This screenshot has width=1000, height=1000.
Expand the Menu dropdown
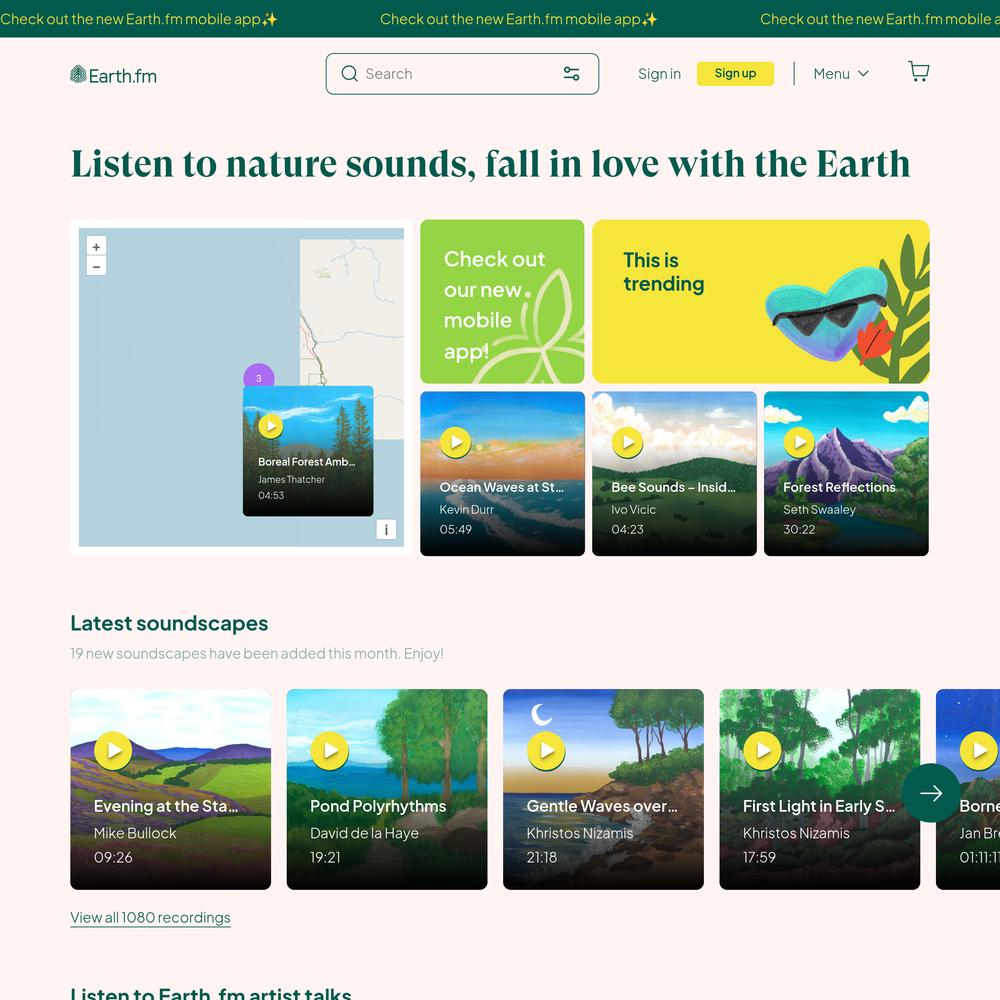pyautogui.click(x=841, y=74)
